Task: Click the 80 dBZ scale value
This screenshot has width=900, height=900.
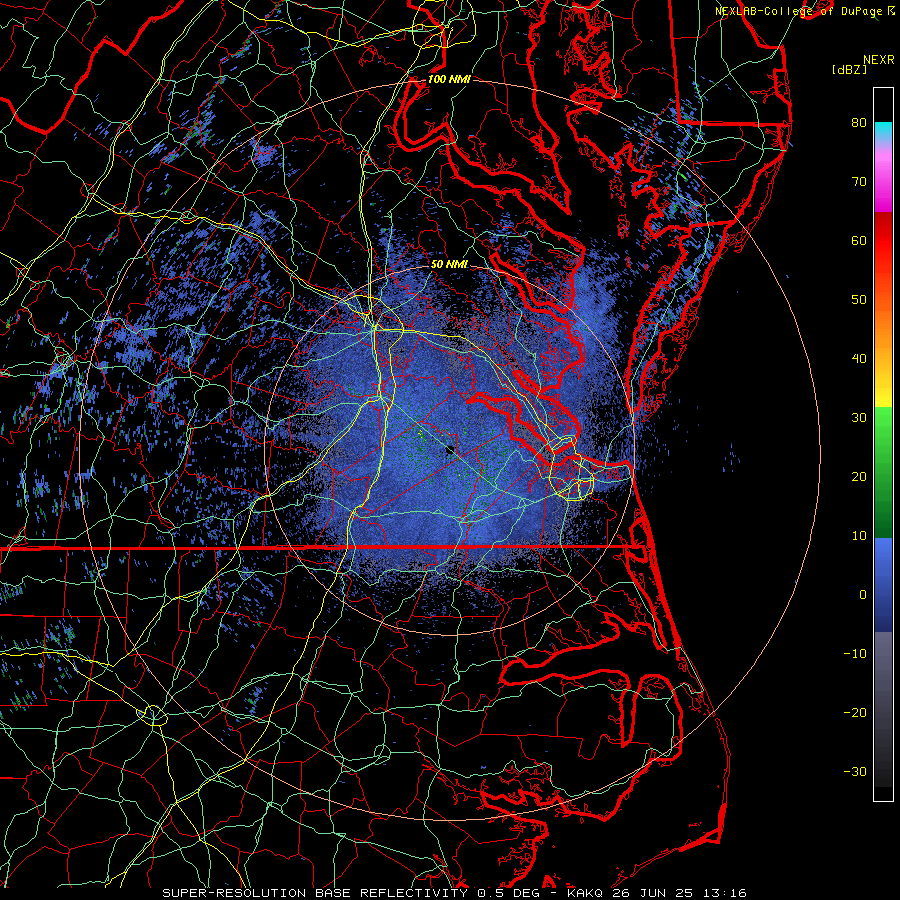Action: tap(859, 122)
